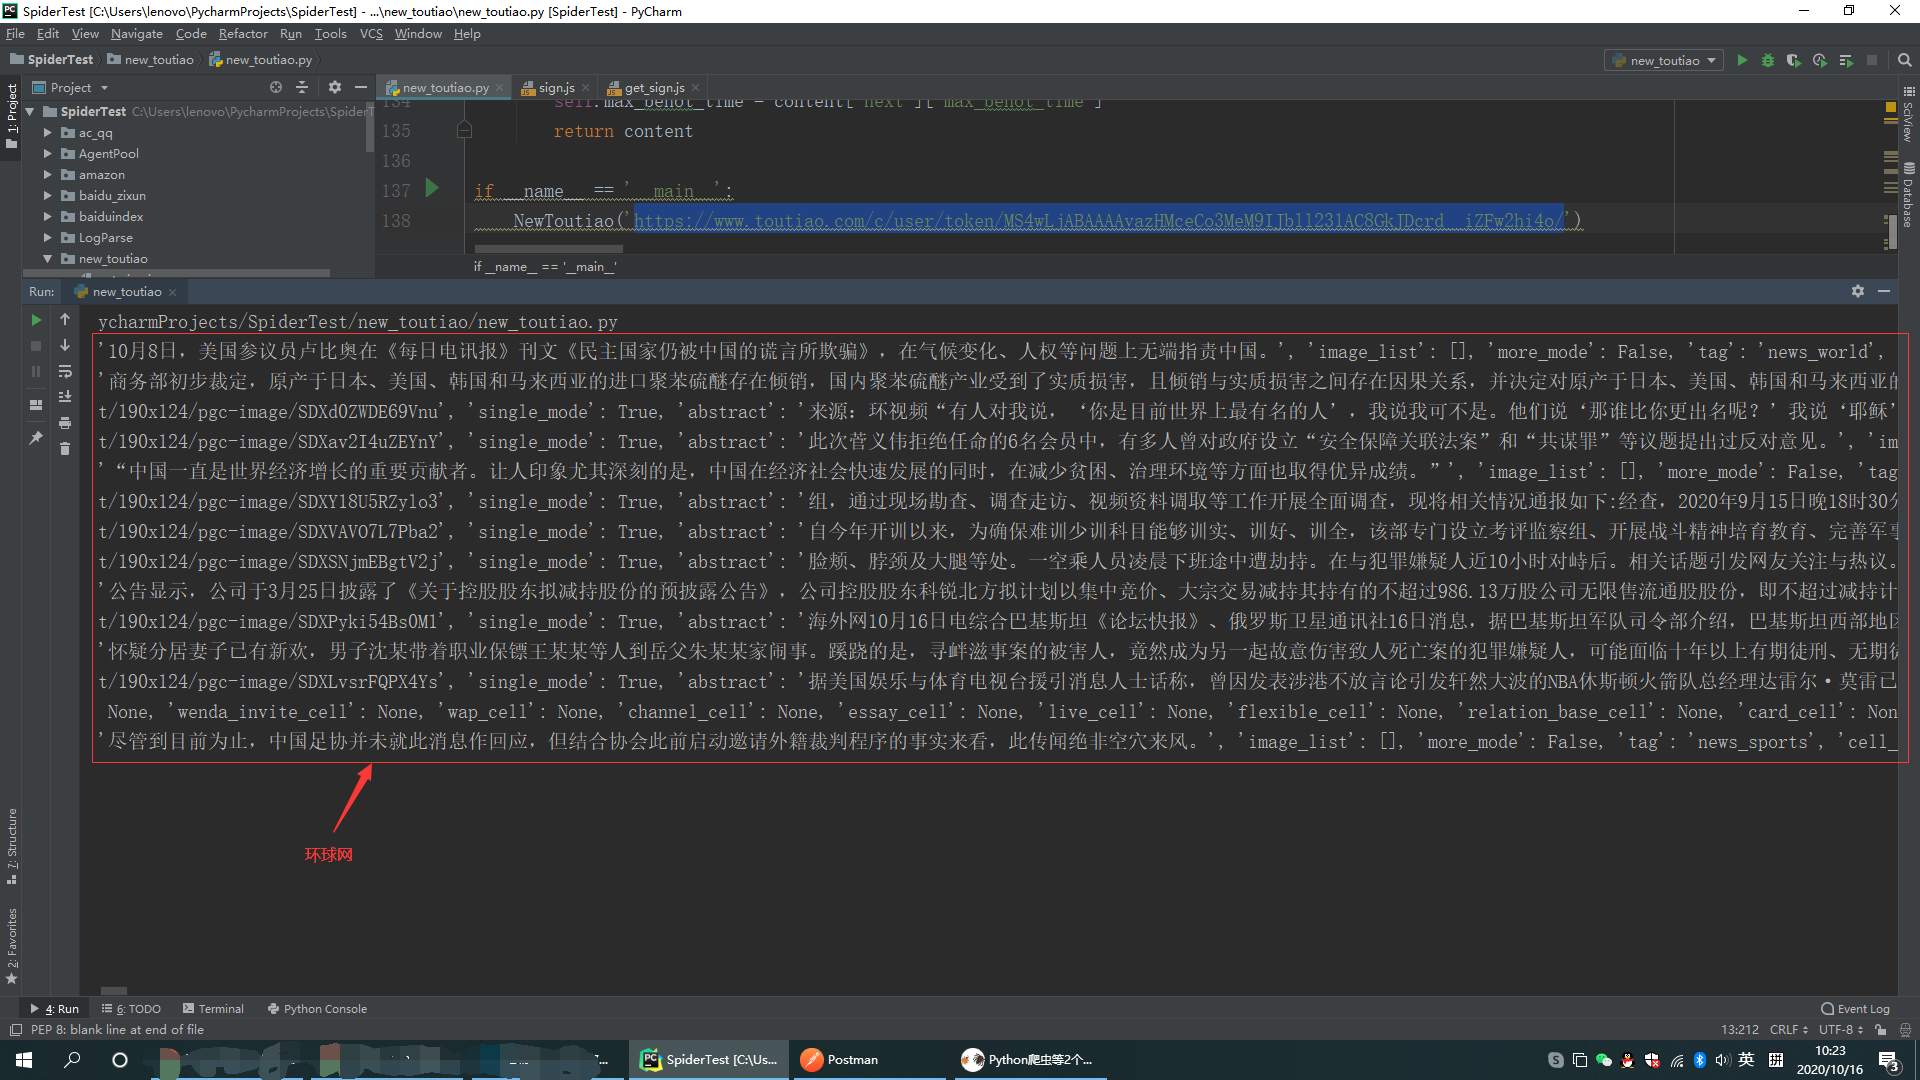Toggle read-only lock icon in status bar
The width and height of the screenshot is (1920, 1080).
(x=1880, y=1030)
